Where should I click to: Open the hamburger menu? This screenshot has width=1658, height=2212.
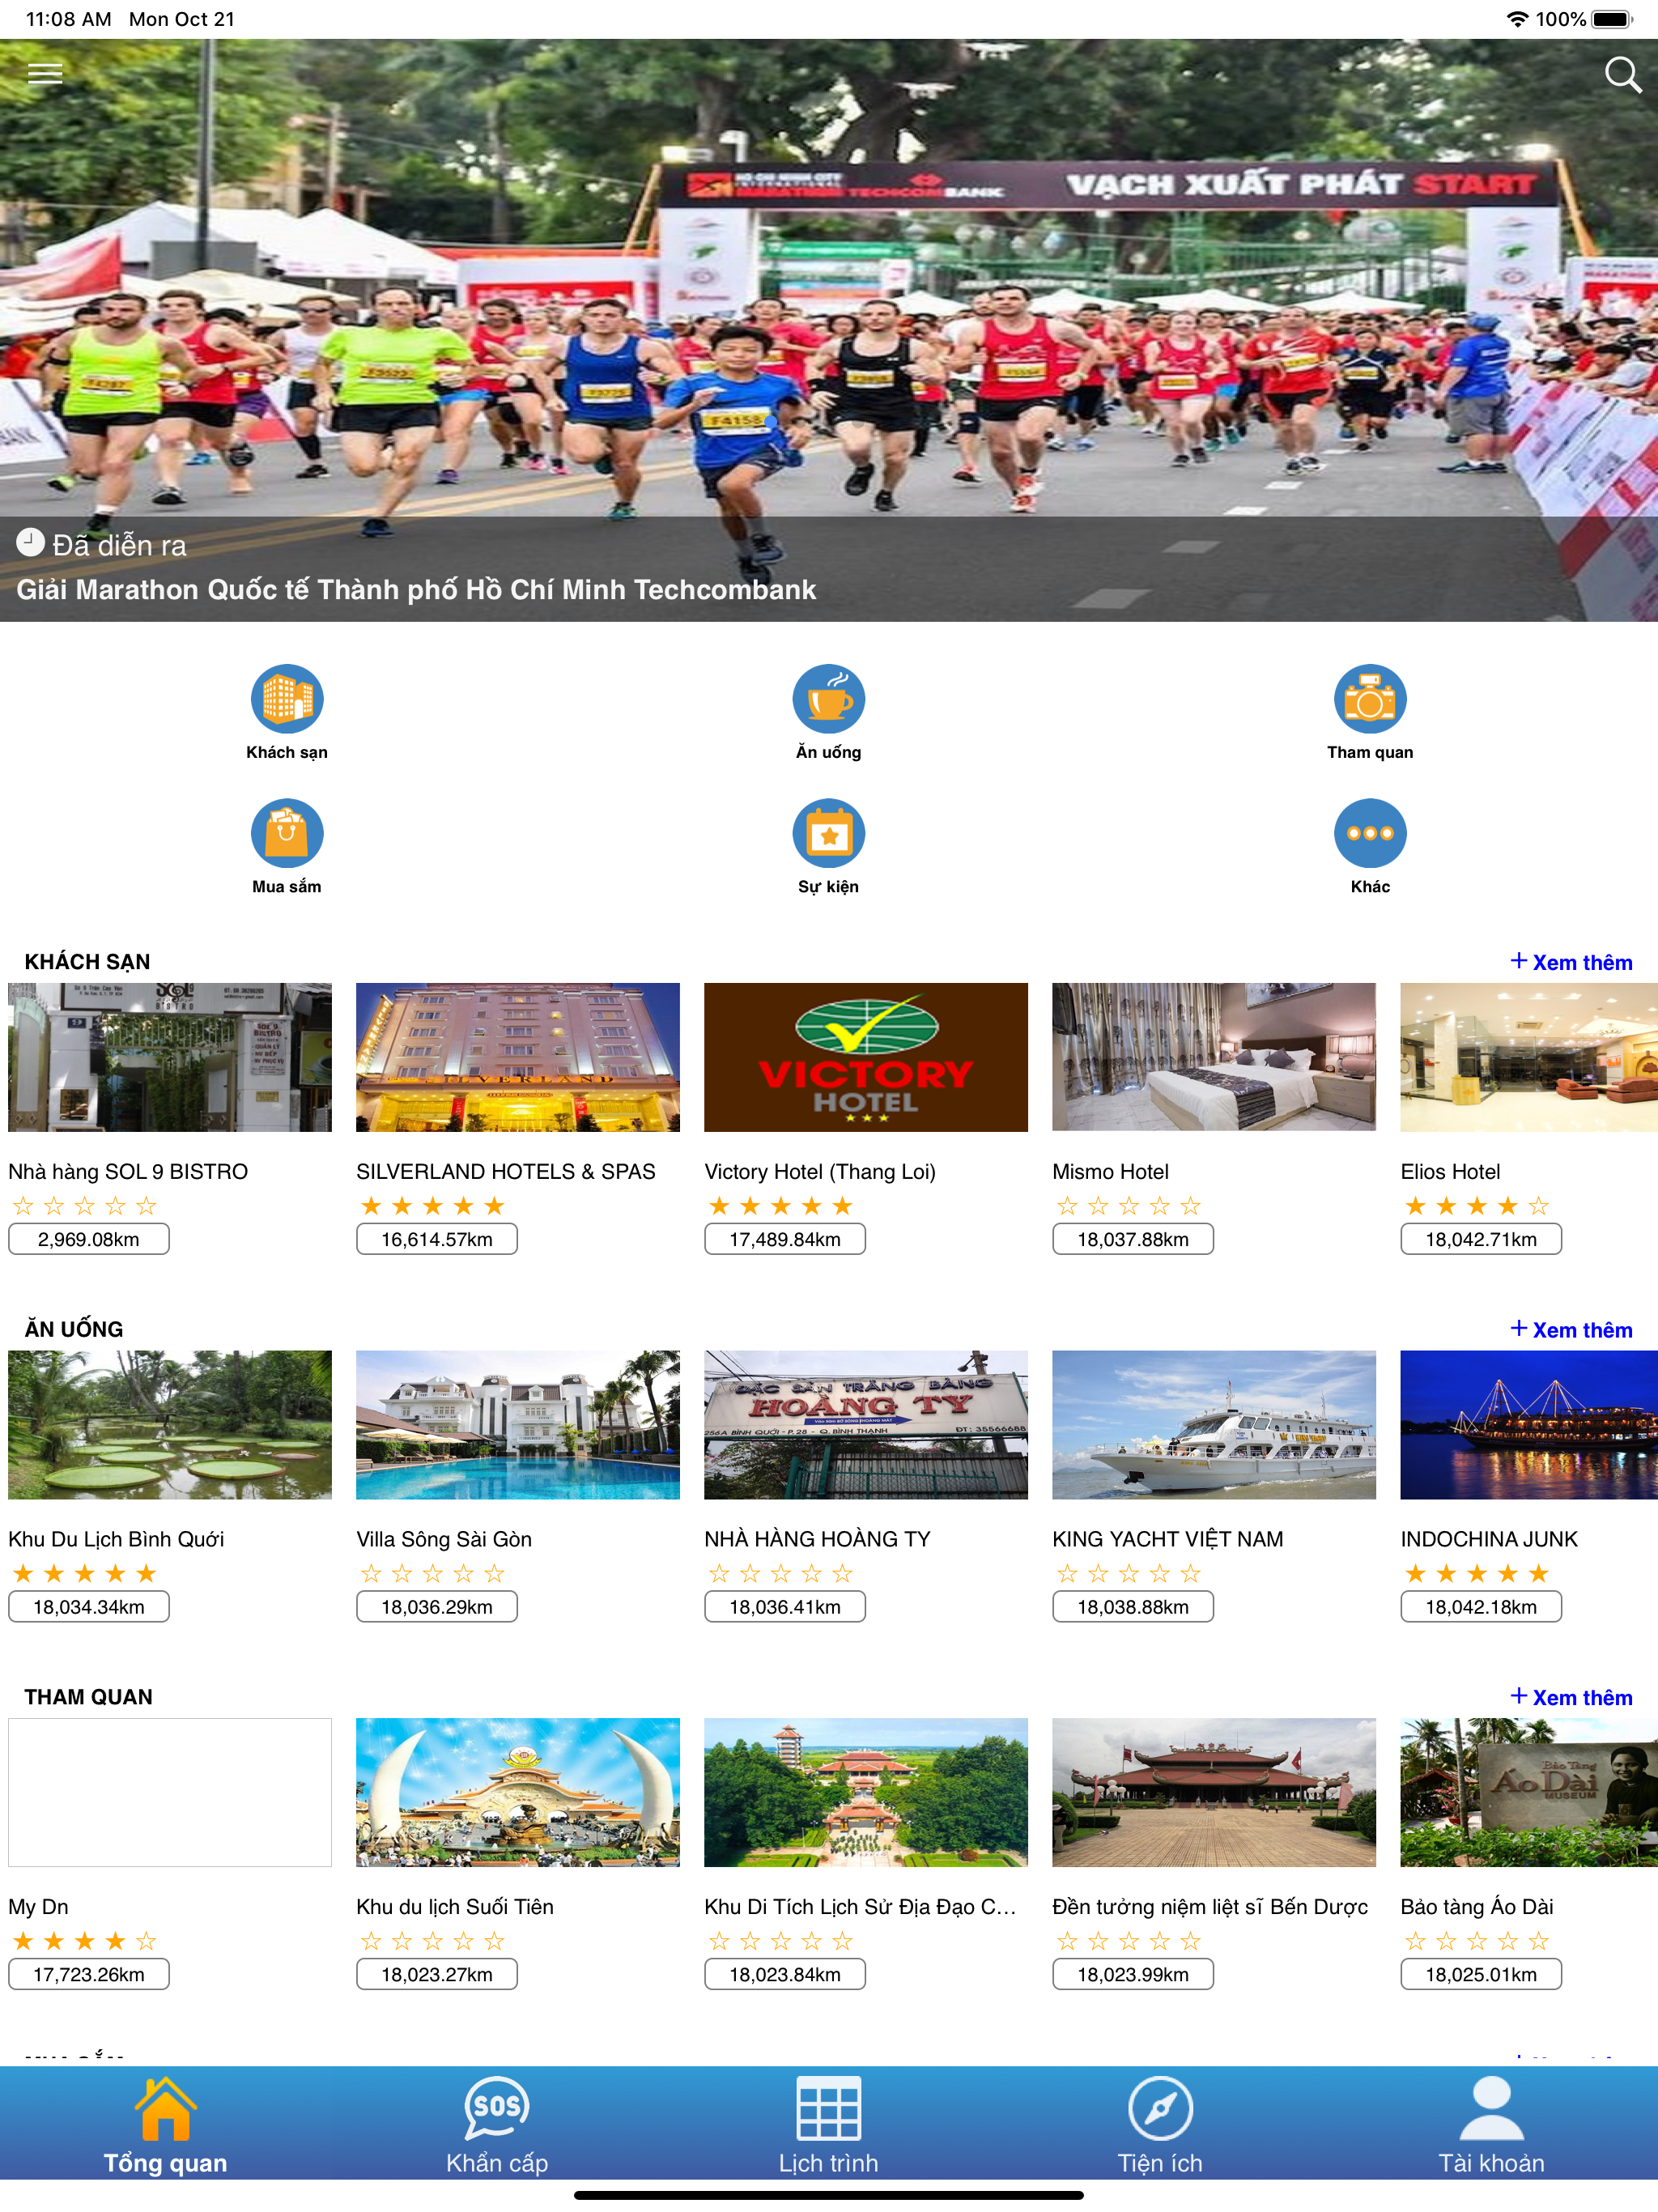click(45, 73)
